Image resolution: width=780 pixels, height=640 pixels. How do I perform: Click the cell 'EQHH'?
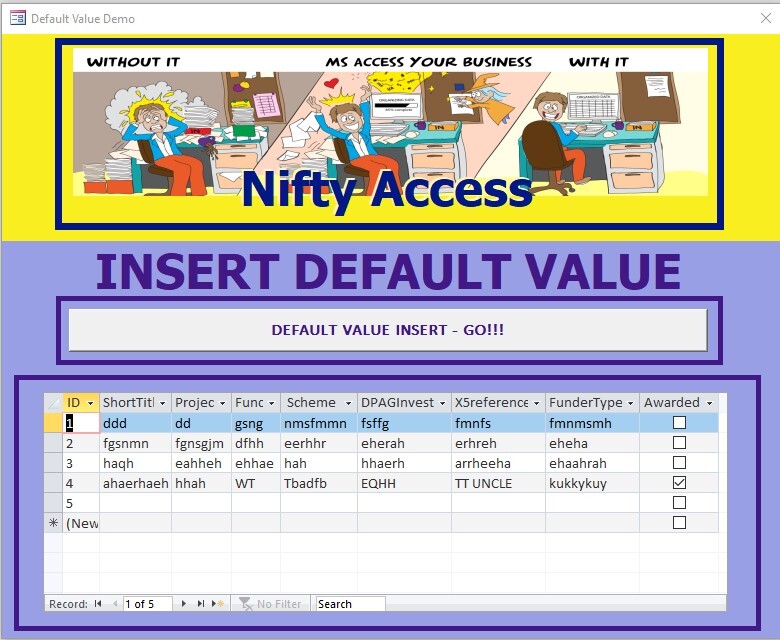[404, 482]
